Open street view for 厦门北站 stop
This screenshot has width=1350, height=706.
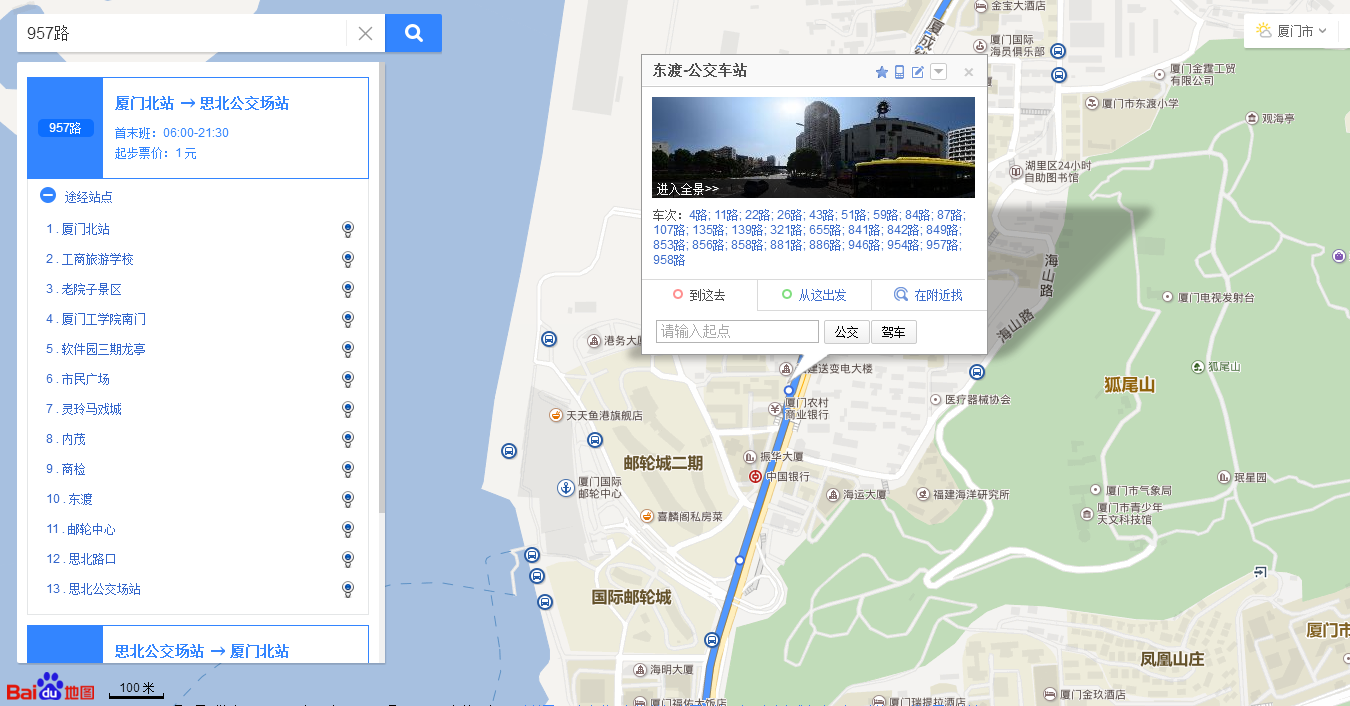pos(347,229)
